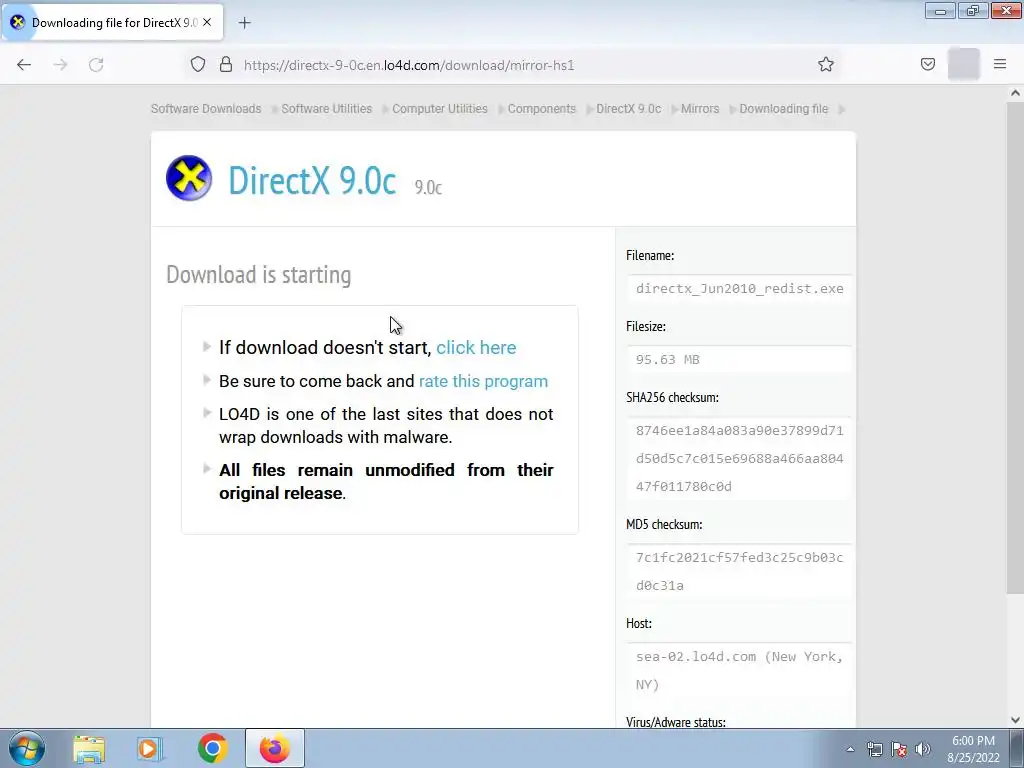Click the 'Download is starting' heading

pos(259,275)
